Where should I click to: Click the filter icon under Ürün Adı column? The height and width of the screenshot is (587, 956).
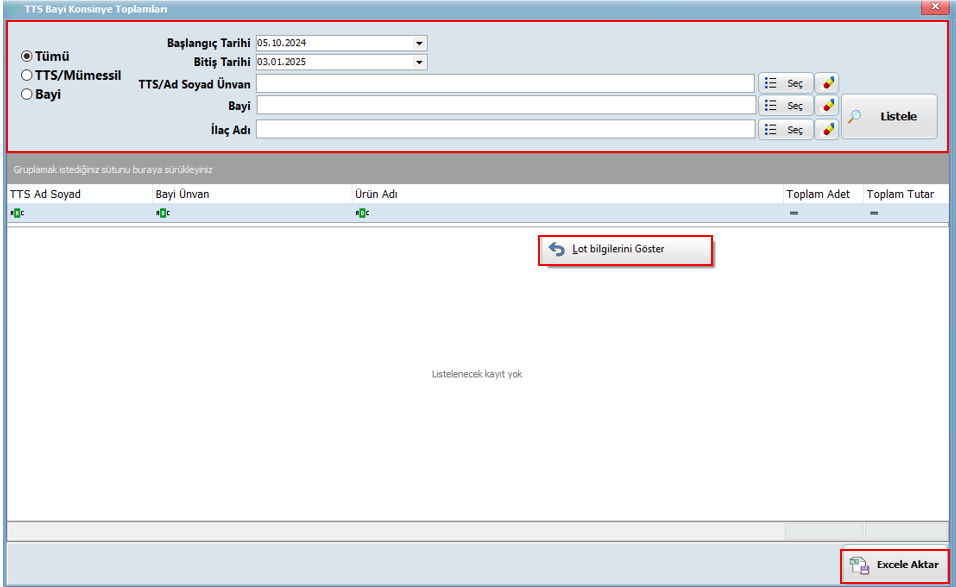[361, 214]
